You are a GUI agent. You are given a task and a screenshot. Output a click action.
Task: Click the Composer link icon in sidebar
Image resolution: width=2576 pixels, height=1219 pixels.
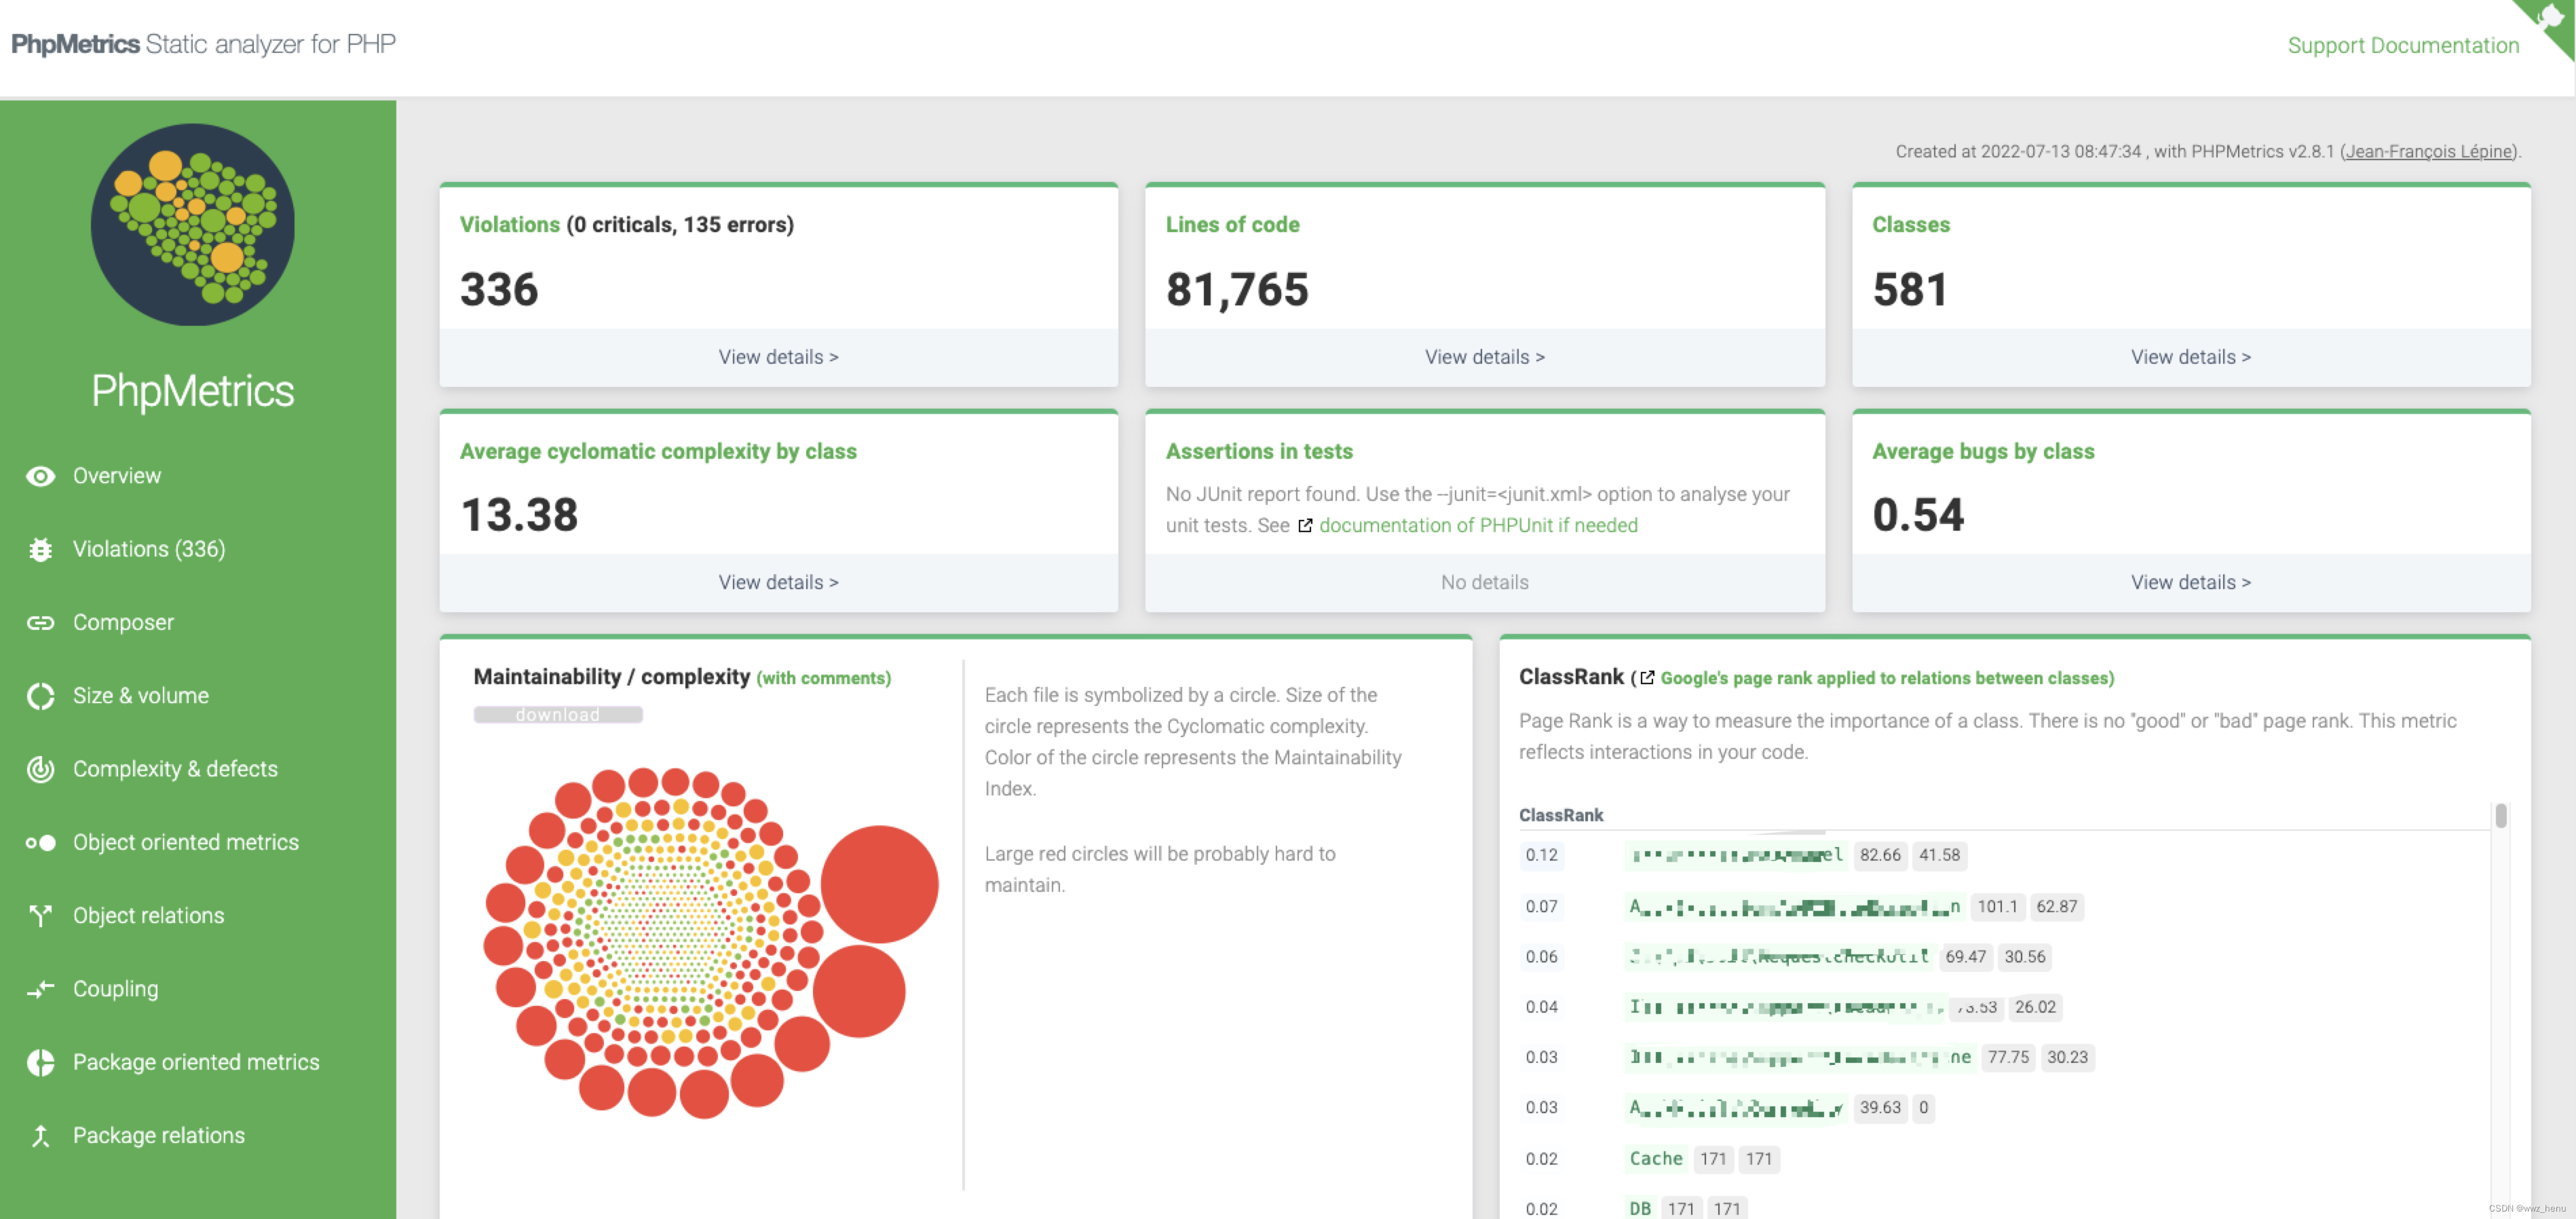(40, 622)
